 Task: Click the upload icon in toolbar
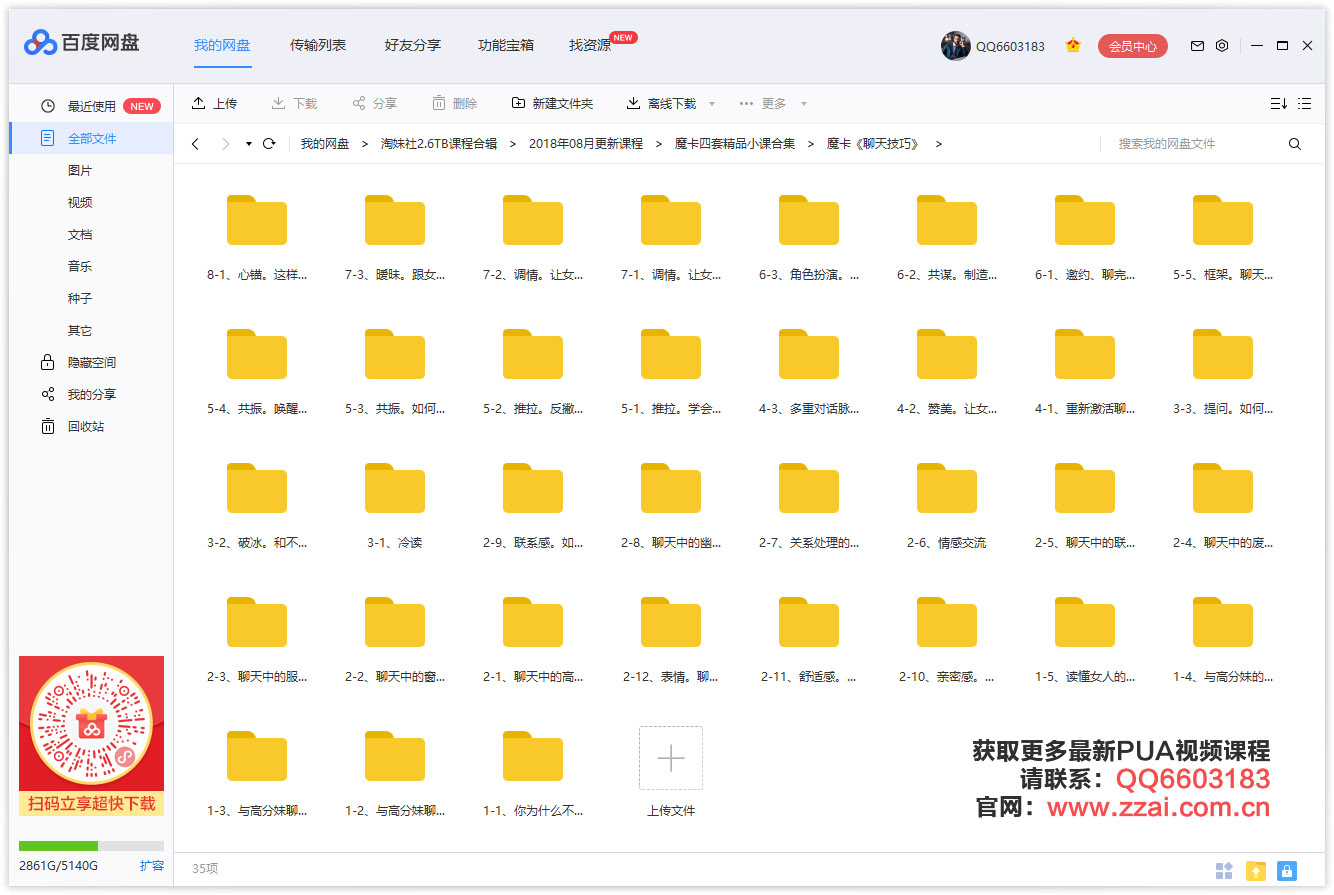point(199,103)
